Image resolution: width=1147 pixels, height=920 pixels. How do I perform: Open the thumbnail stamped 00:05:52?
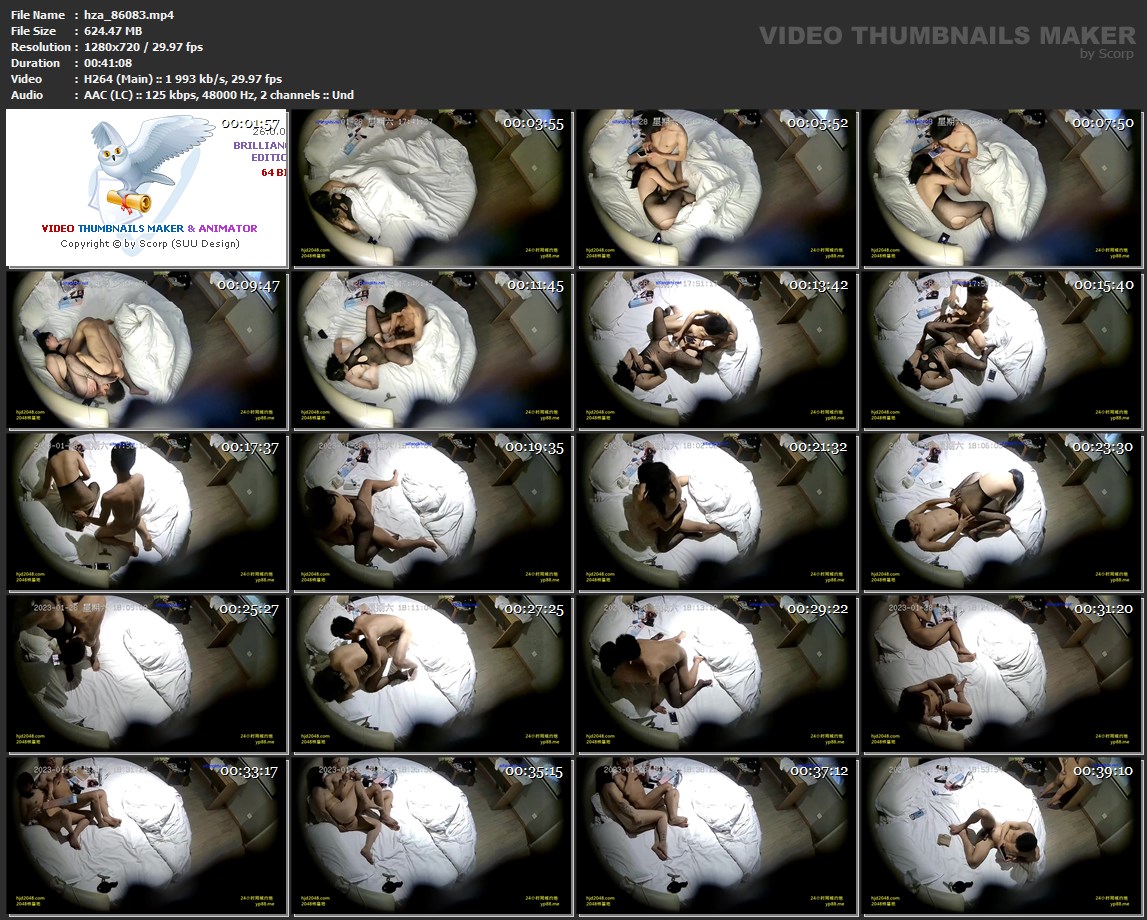tap(717, 188)
